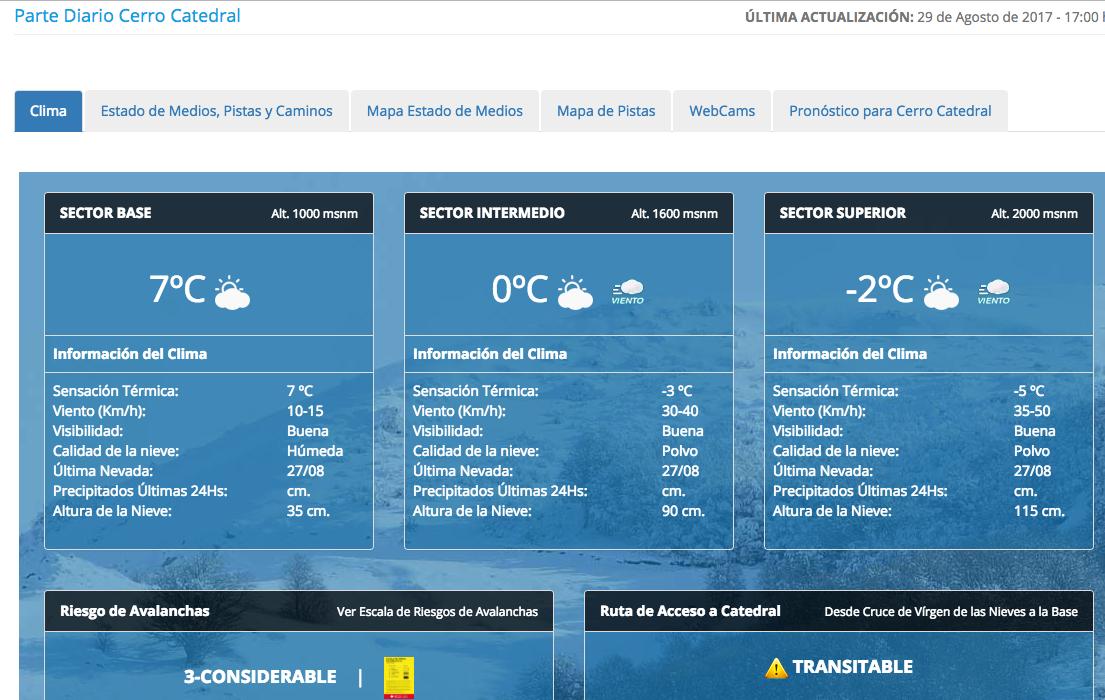Screen dimensions: 1105x700
Task: Show Pronóstico para Cerro Catedral tab
Action: (890, 111)
